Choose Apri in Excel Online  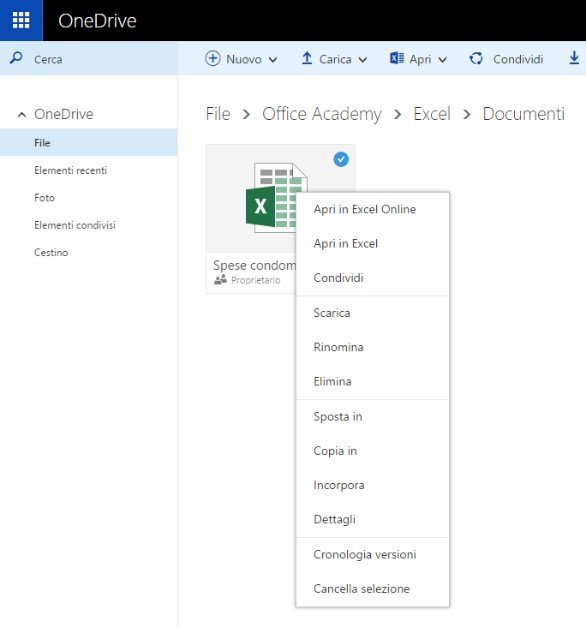[372, 209]
